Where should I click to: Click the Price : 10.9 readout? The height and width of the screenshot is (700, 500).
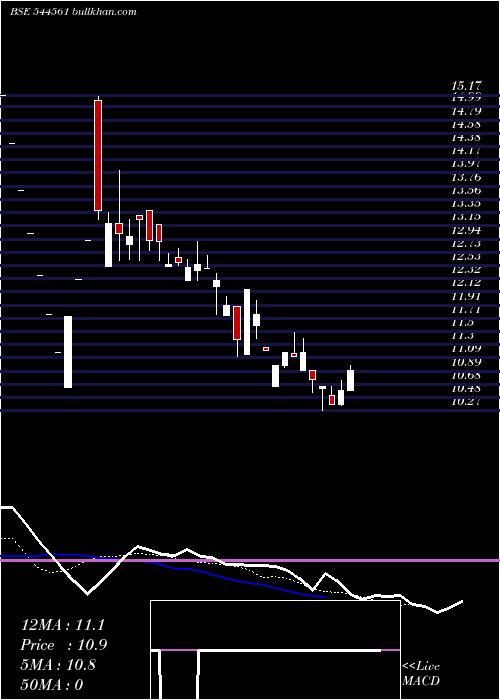[63, 645]
